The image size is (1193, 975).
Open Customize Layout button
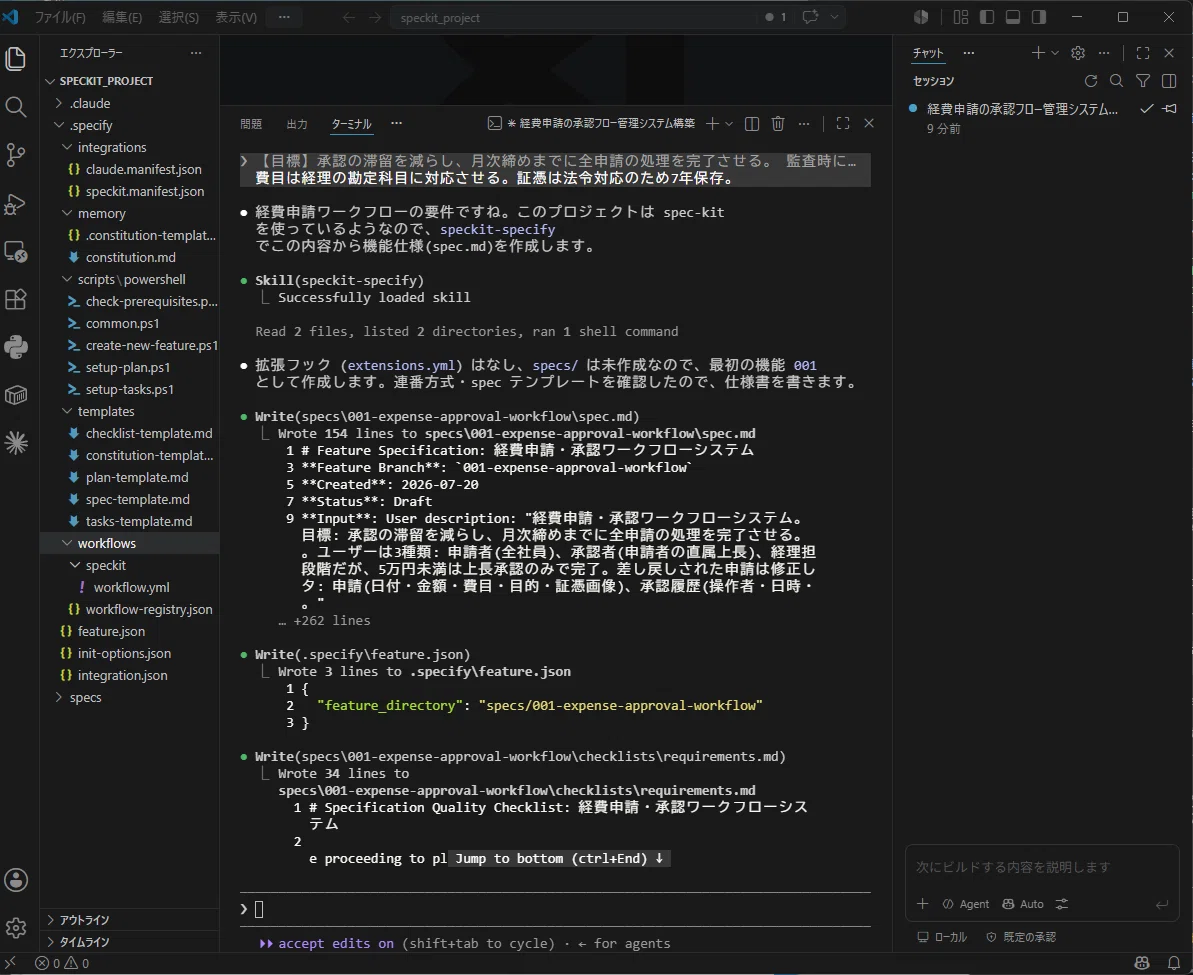tap(961, 17)
